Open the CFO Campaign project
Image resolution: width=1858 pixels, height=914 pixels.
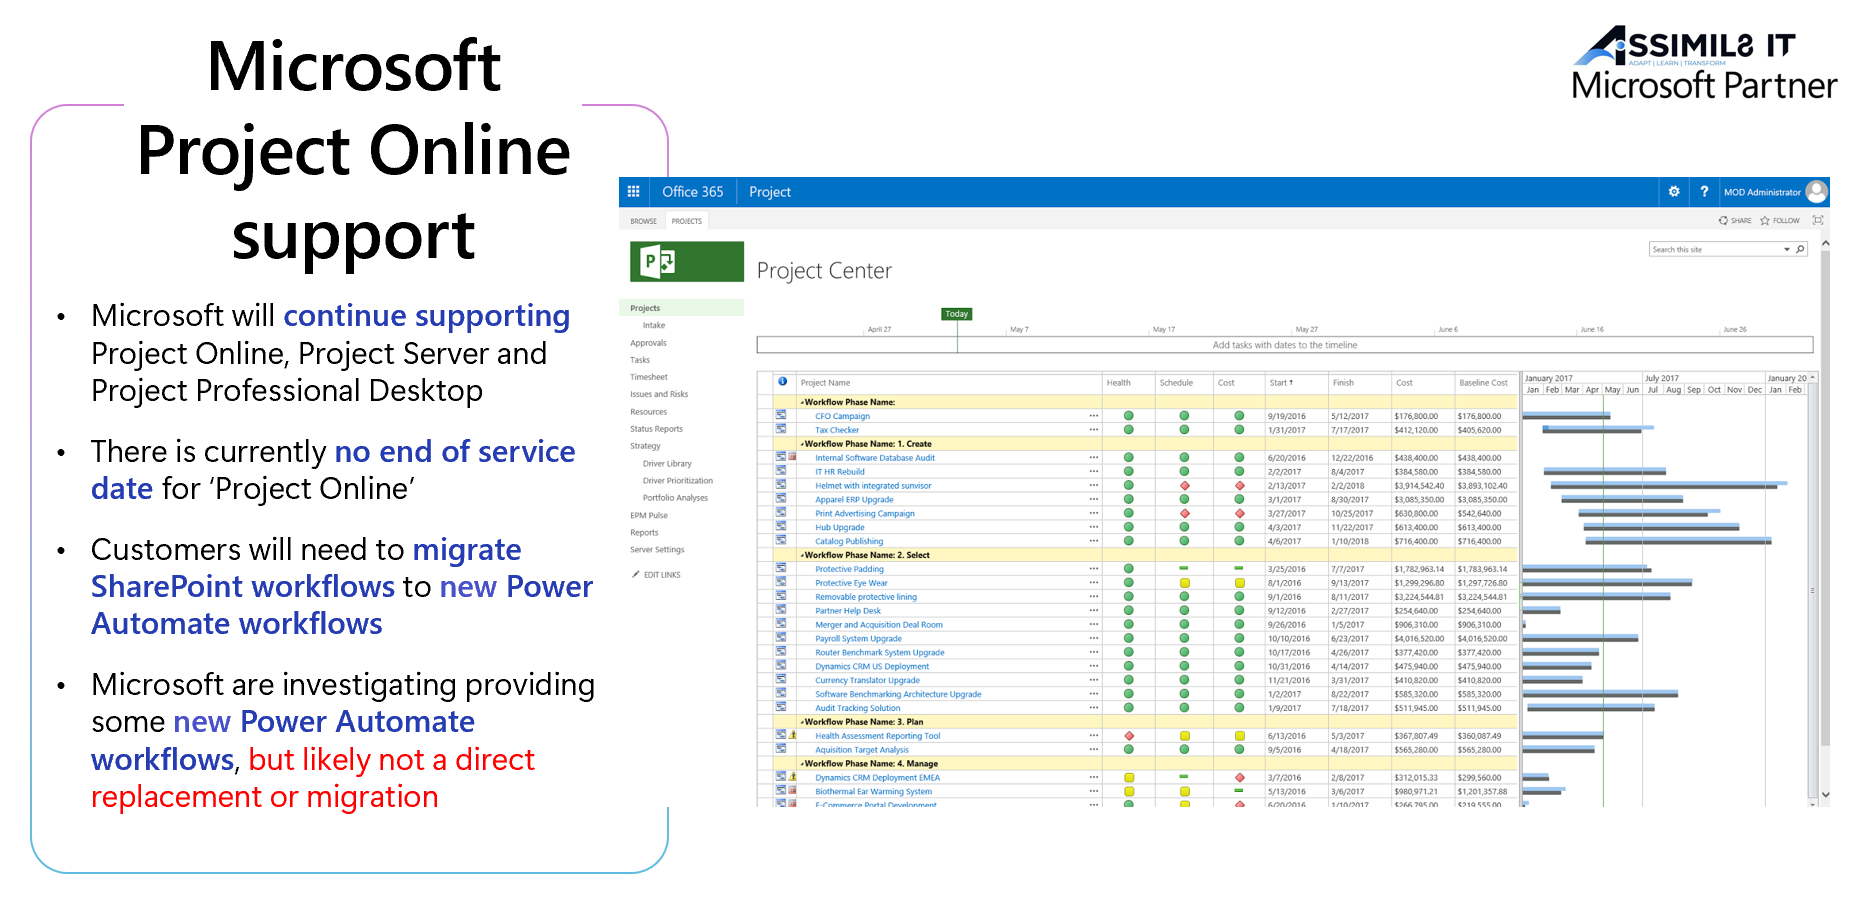pos(843,416)
